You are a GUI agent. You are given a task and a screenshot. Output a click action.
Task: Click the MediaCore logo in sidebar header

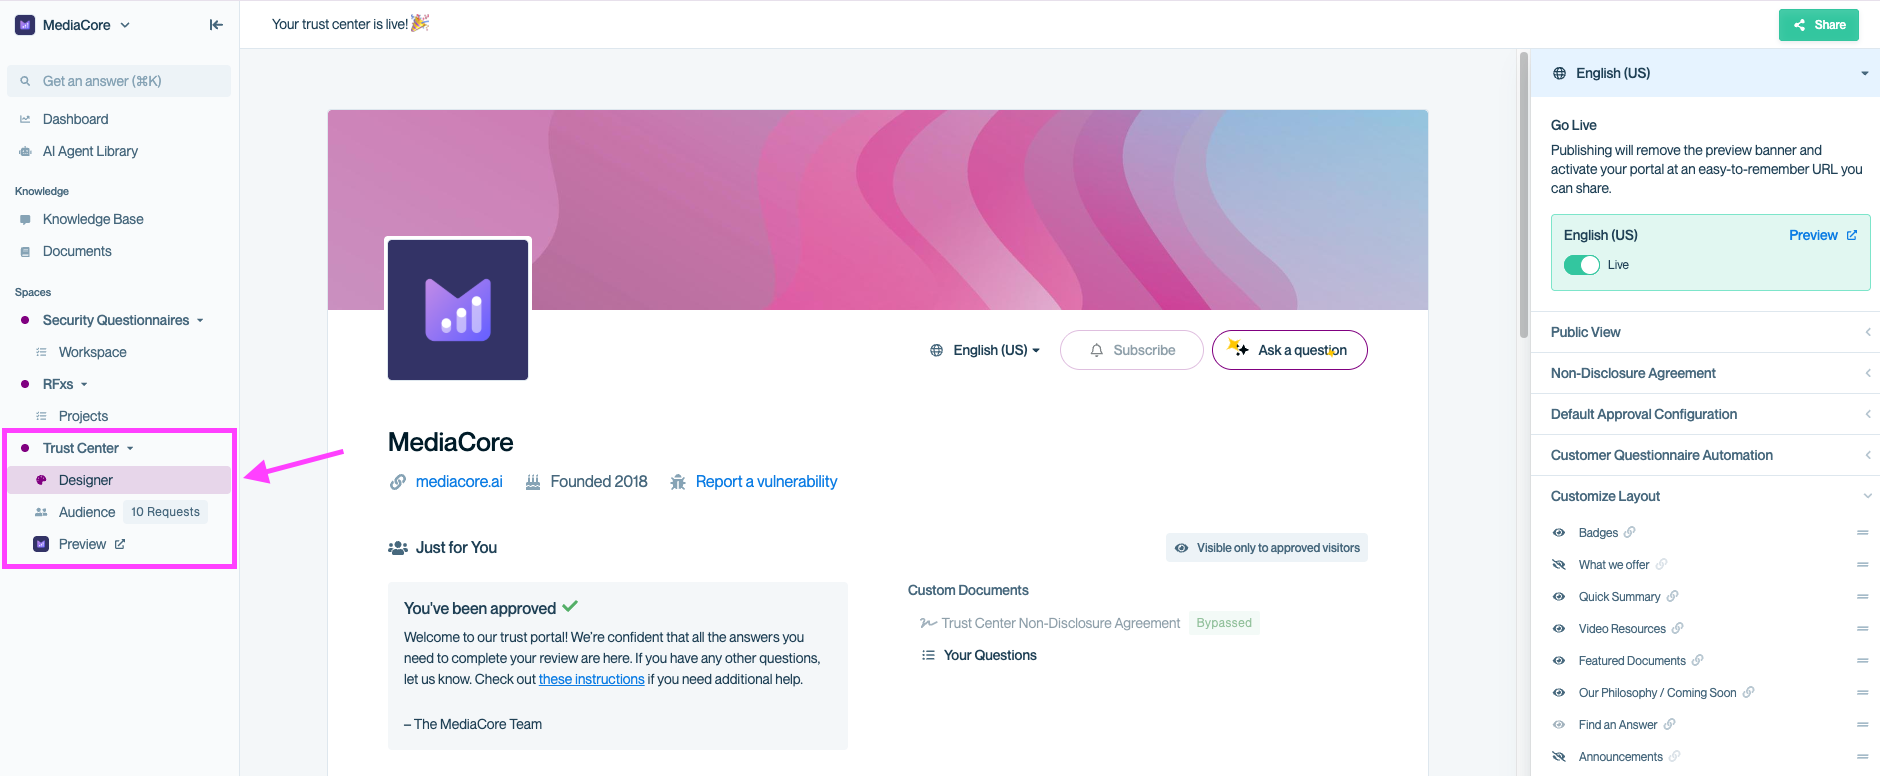pyautogui.click(x=25, y=25)
